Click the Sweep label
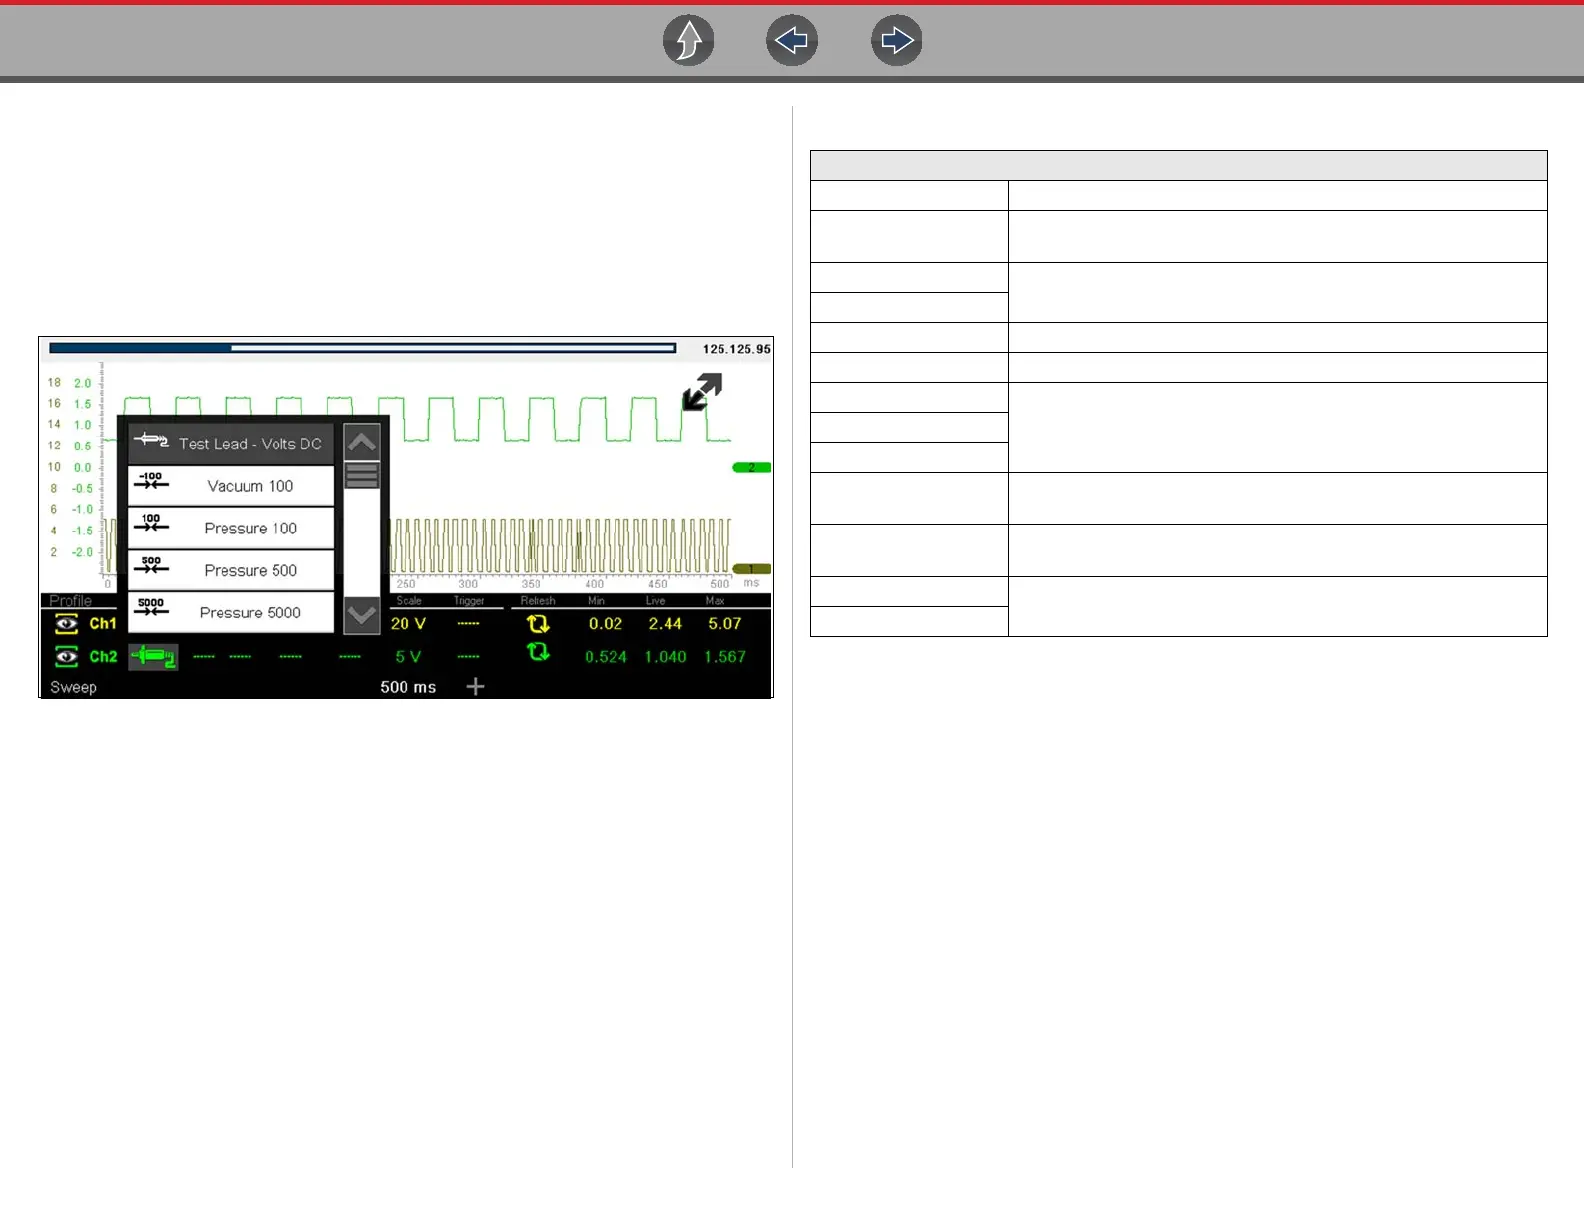The width and height of the screenshot is (1584, 1224). click(73, 687)
